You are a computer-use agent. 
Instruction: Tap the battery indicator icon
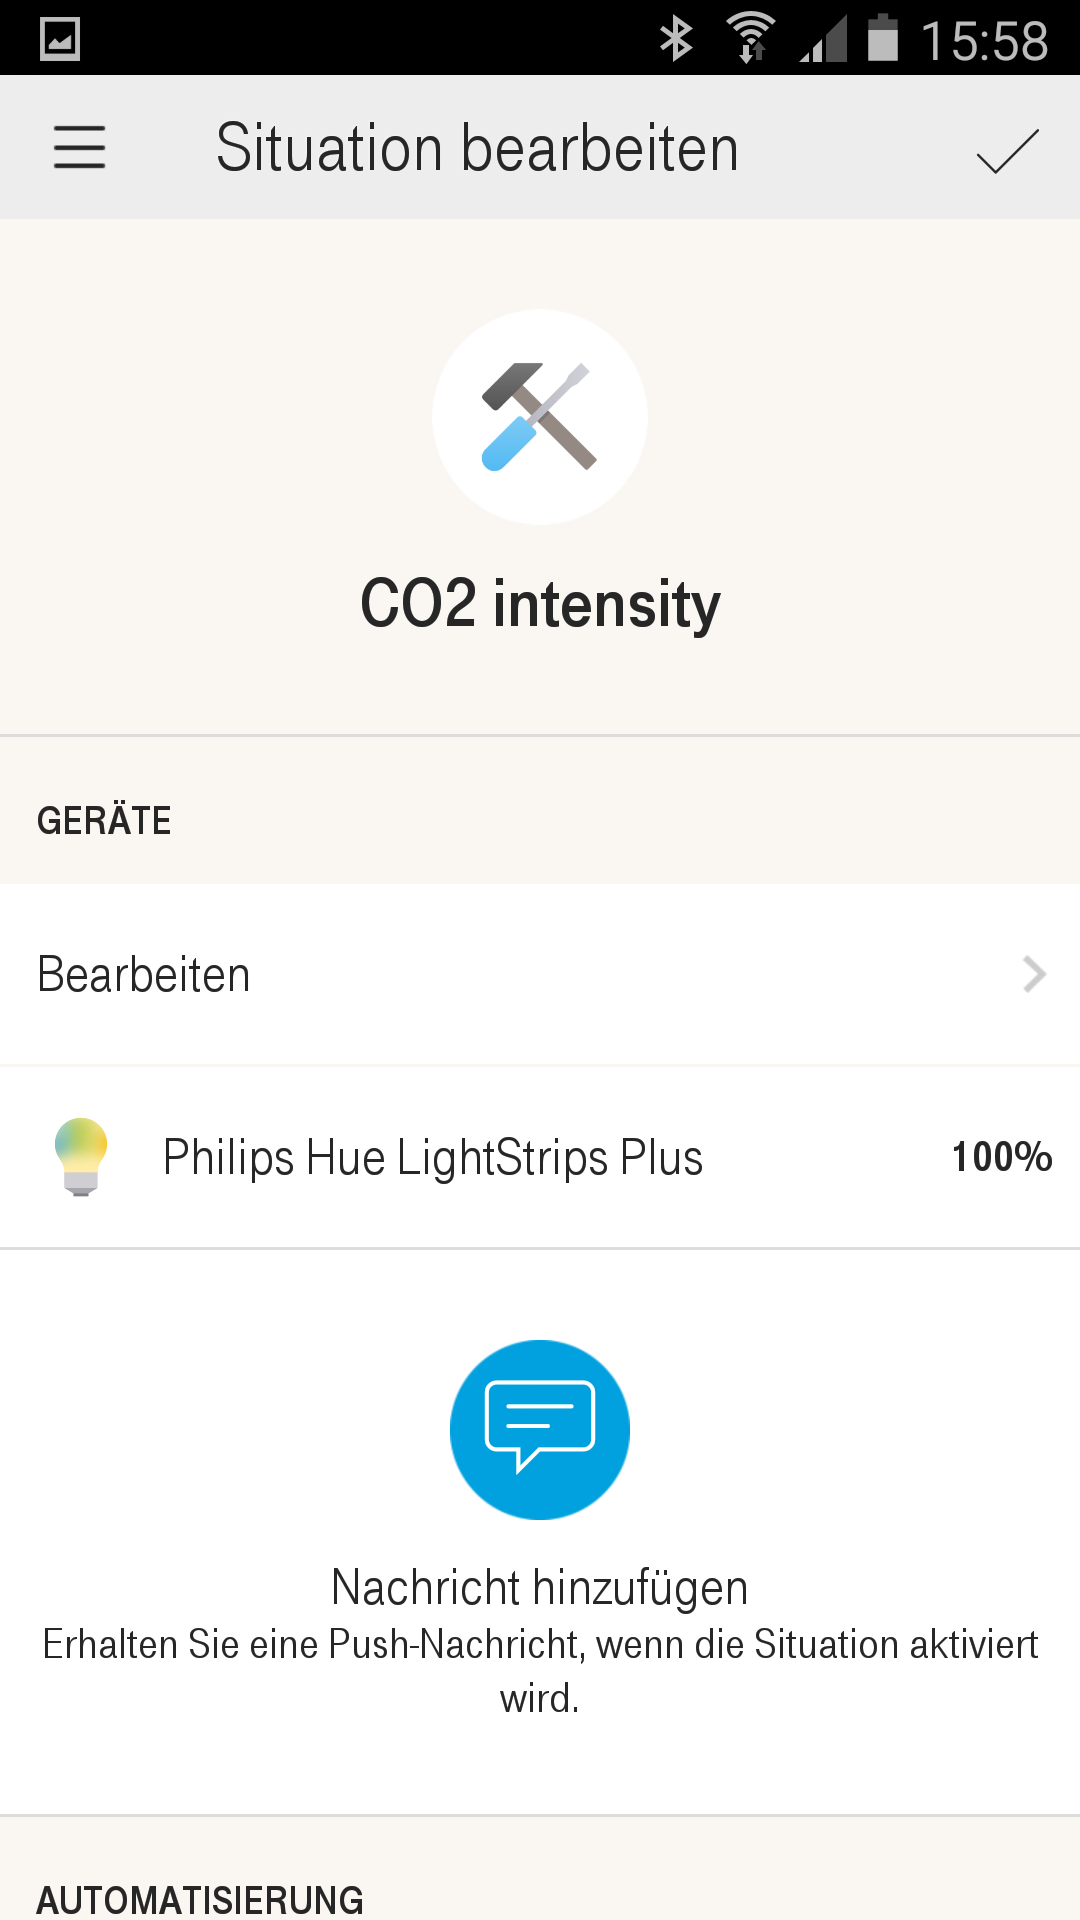point(882,39)
